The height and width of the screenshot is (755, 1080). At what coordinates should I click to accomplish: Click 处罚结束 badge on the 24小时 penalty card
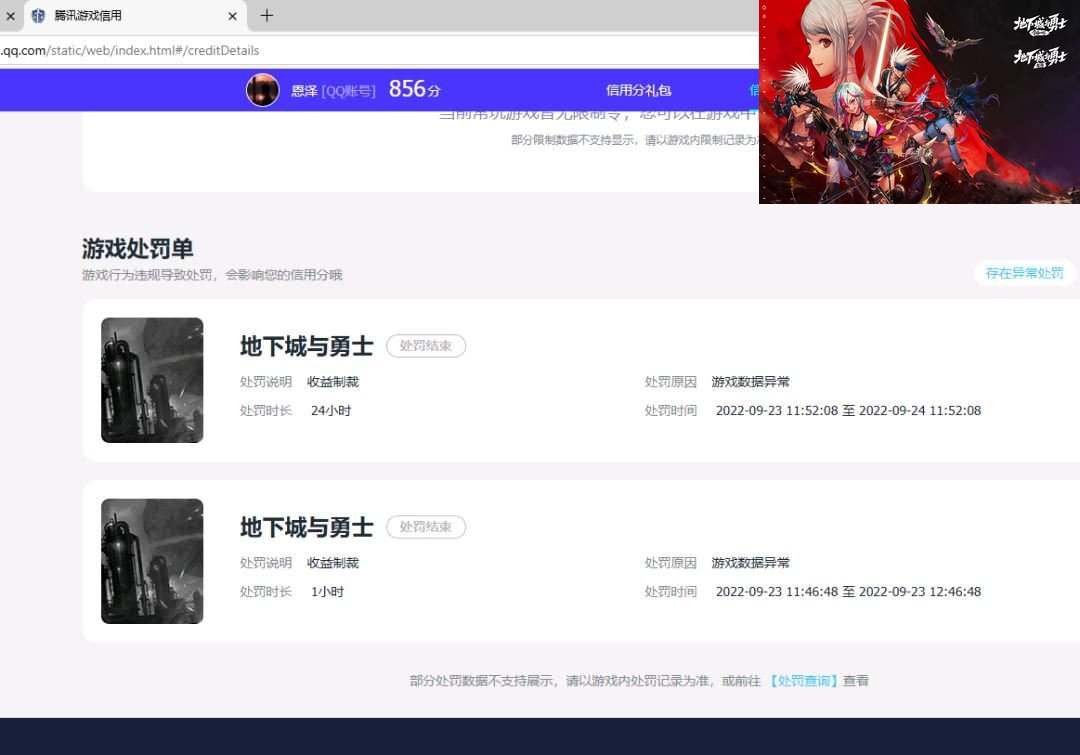[426, 346]
